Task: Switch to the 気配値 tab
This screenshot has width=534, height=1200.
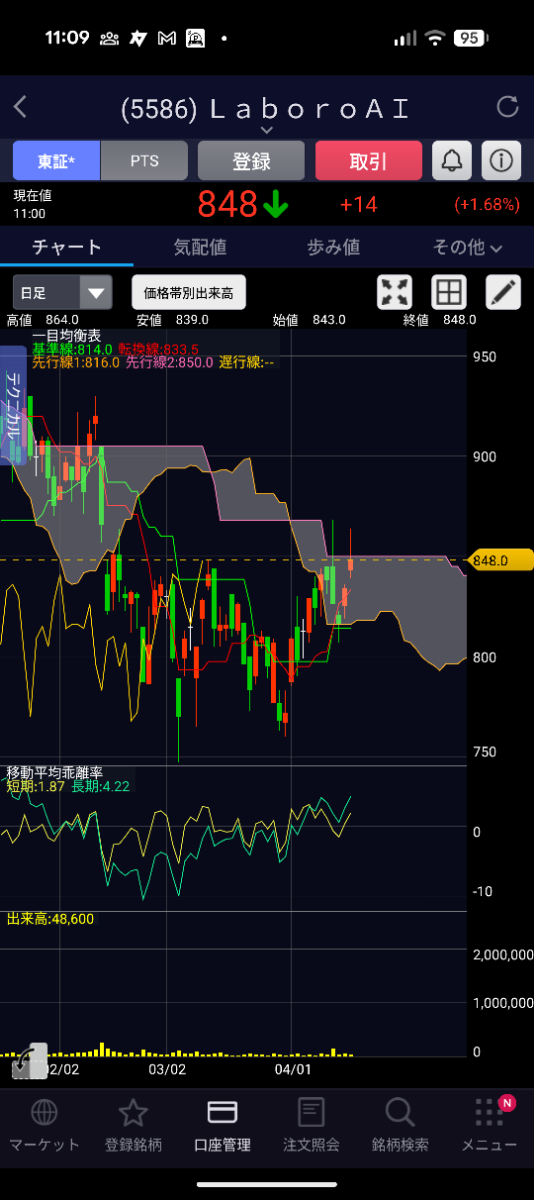Action: (200, 246)
